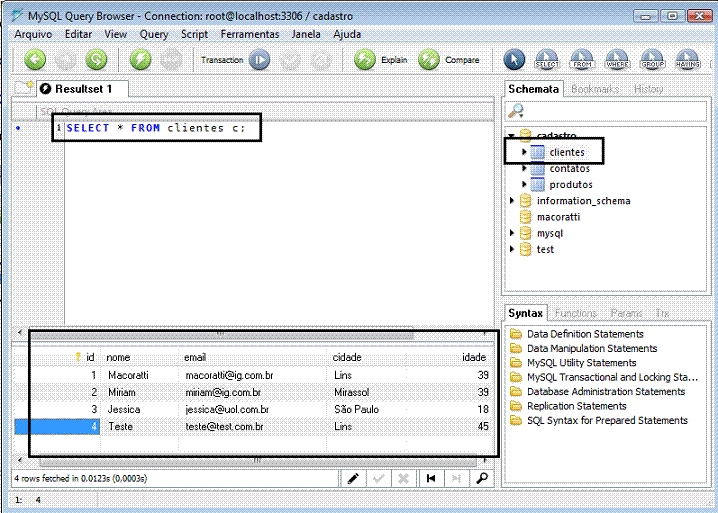Switch to the Functions tab
718x513 pixels.
(576, 313)
